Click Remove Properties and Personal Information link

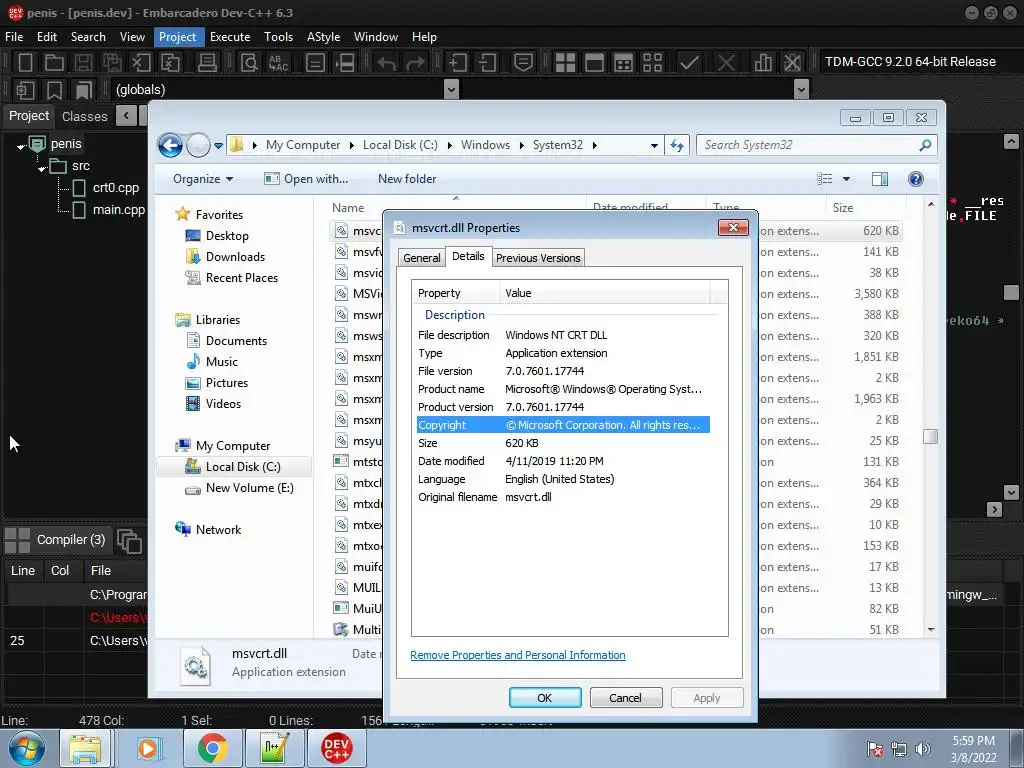tap(518, 655)
